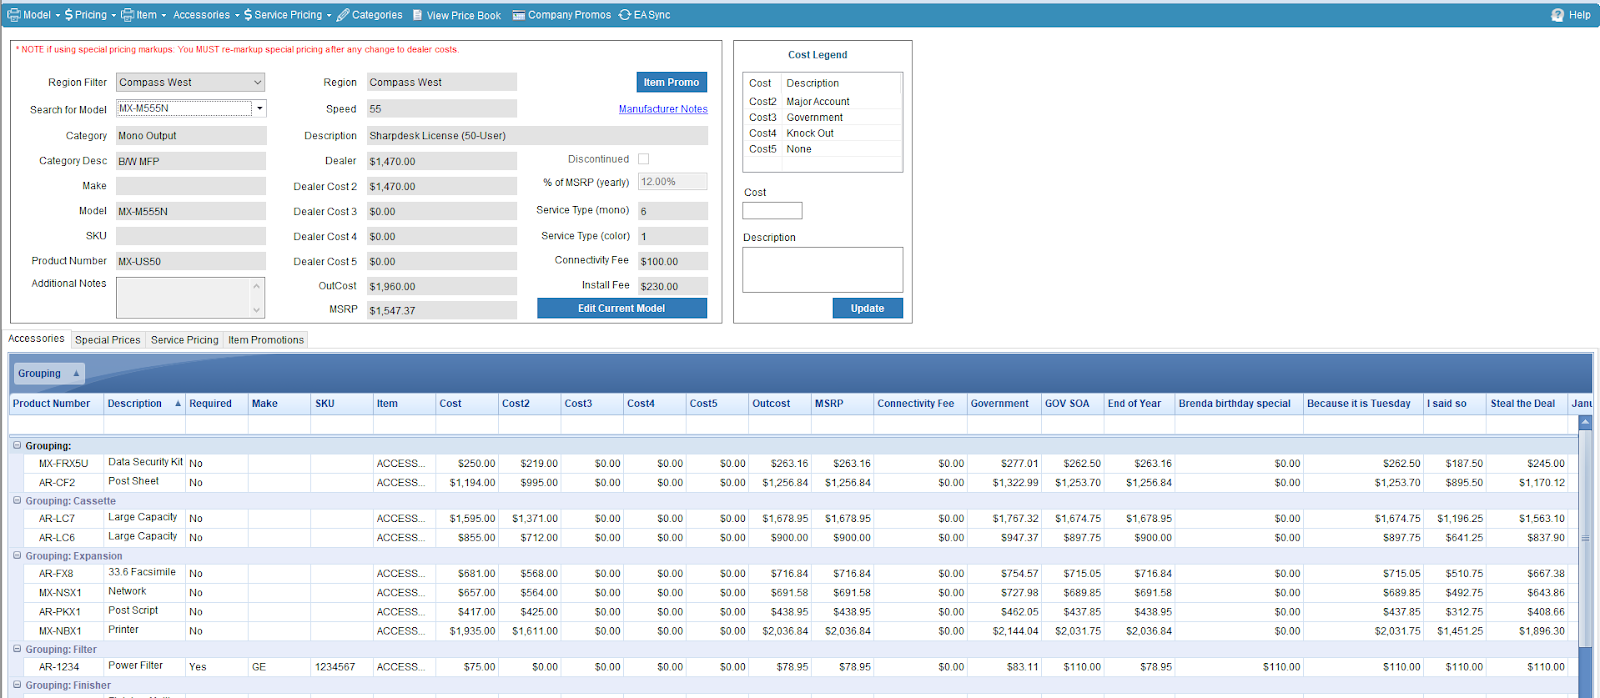Toggle the Discontinued checkbox

[644, 159]
